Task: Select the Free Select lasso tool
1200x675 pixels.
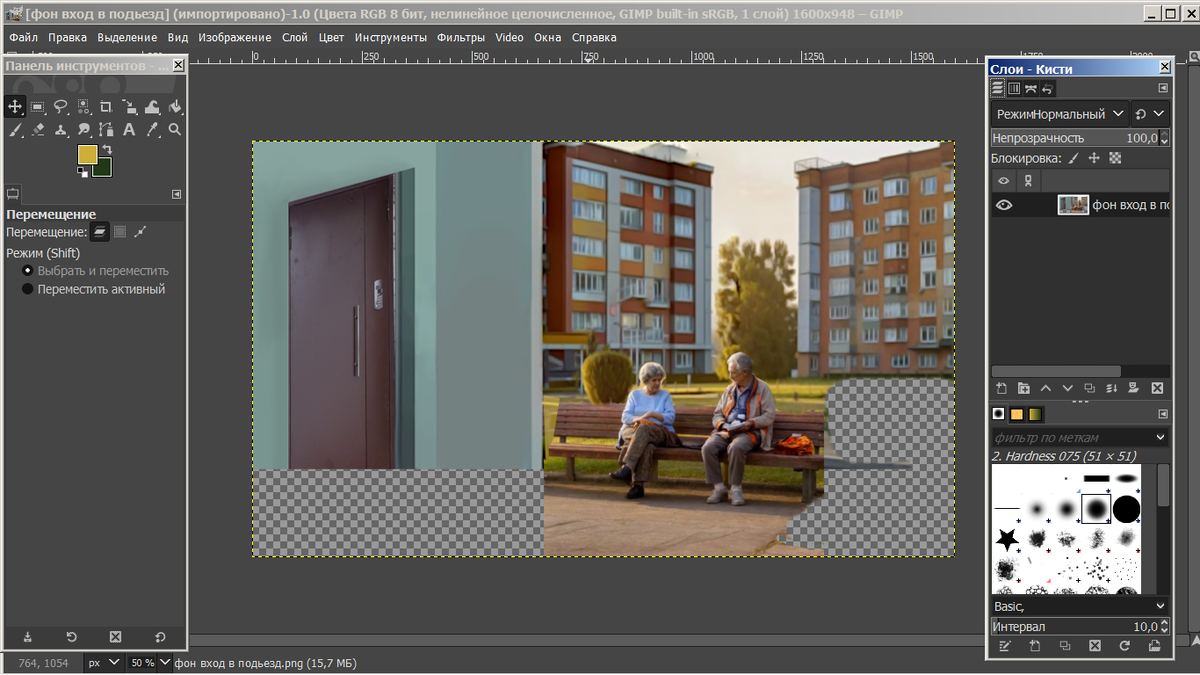Action: 60,107
